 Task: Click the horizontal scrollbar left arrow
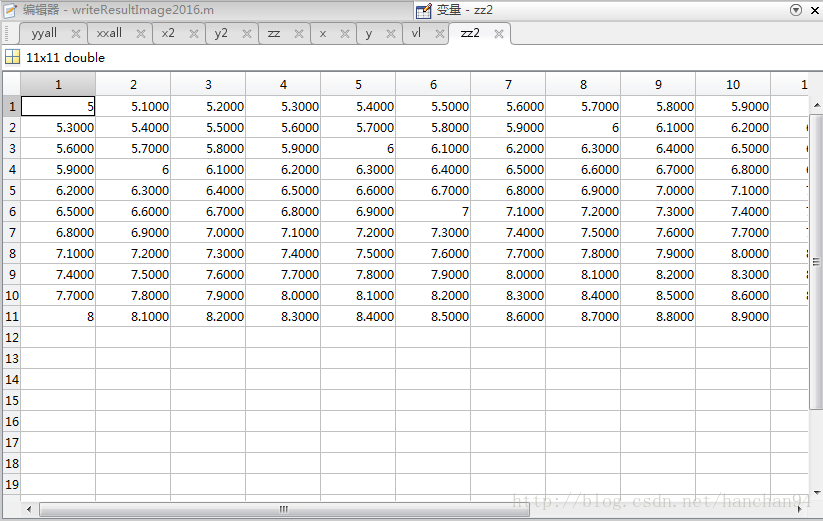(29, 509)
